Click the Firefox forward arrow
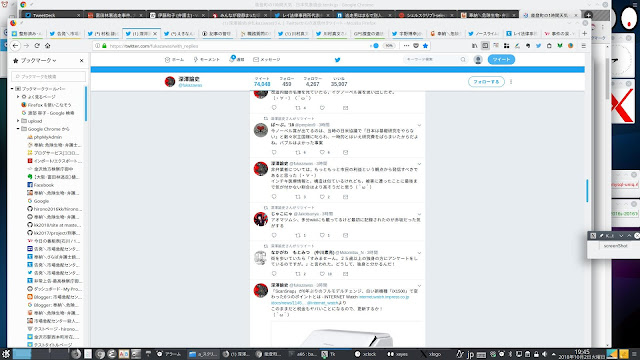640x360 pixels. point(27,46)
